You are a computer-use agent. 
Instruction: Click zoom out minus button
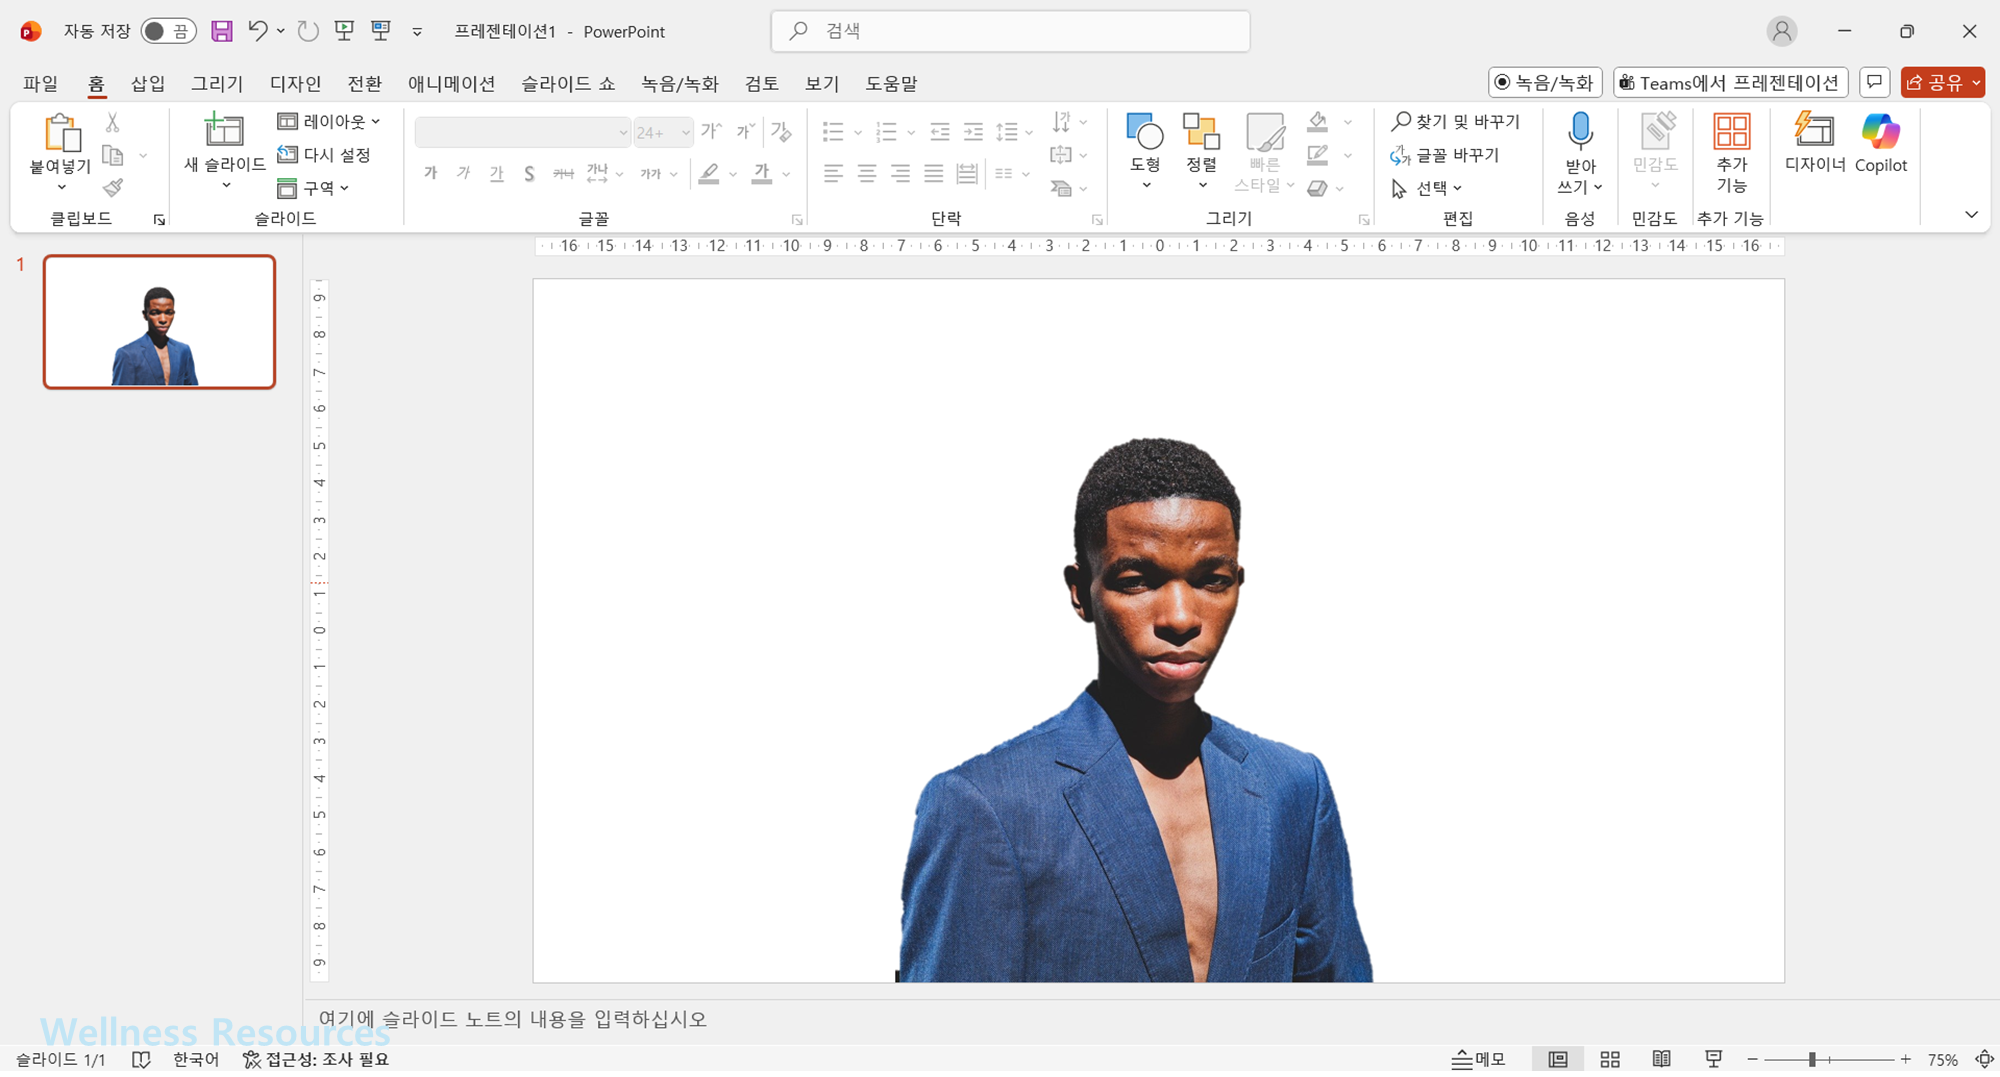click(x=1752, y=1059)
